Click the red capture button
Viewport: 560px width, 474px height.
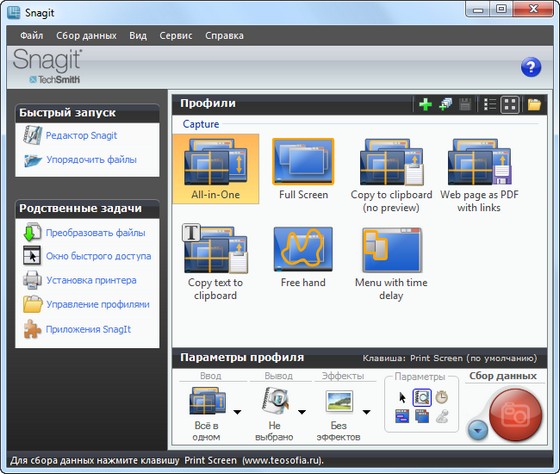click(515, 415)
